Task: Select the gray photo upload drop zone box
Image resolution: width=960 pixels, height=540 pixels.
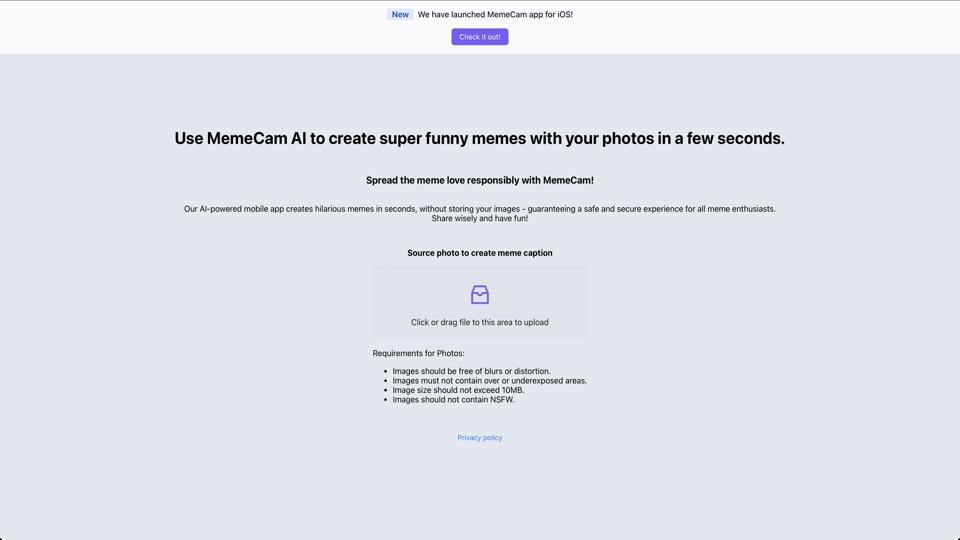Action: point(479,302)
